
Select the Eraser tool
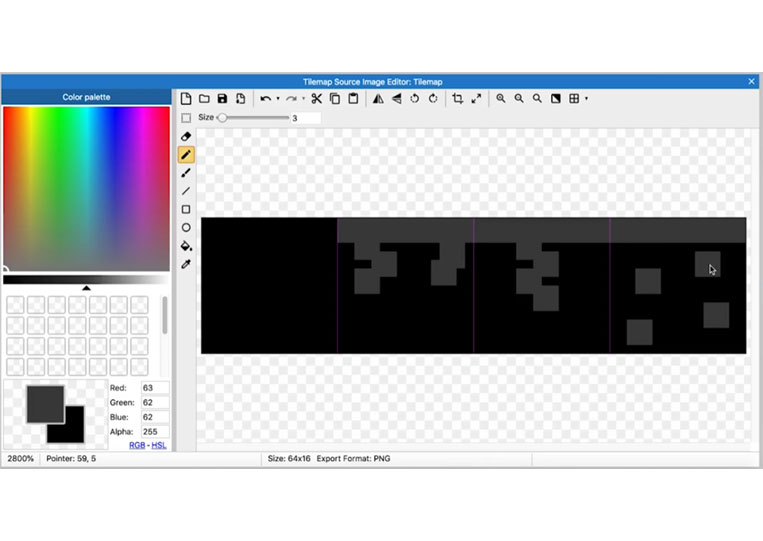[x=186, y=137]
